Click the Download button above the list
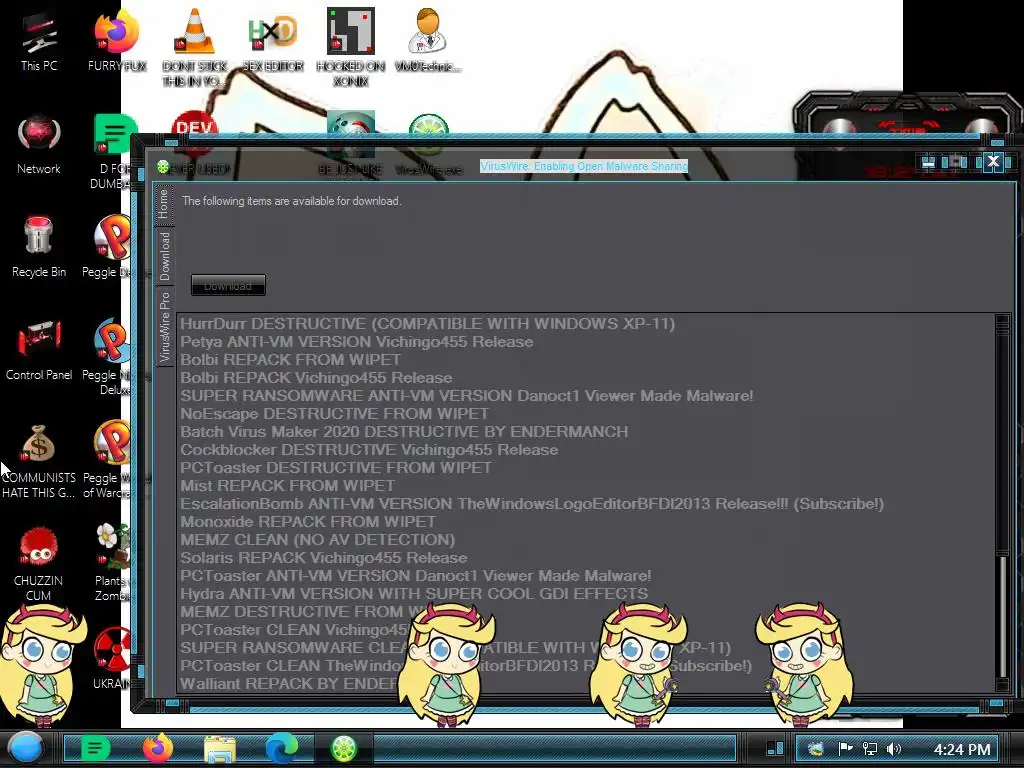This screenshot has width=1024, height=768. 228,285
